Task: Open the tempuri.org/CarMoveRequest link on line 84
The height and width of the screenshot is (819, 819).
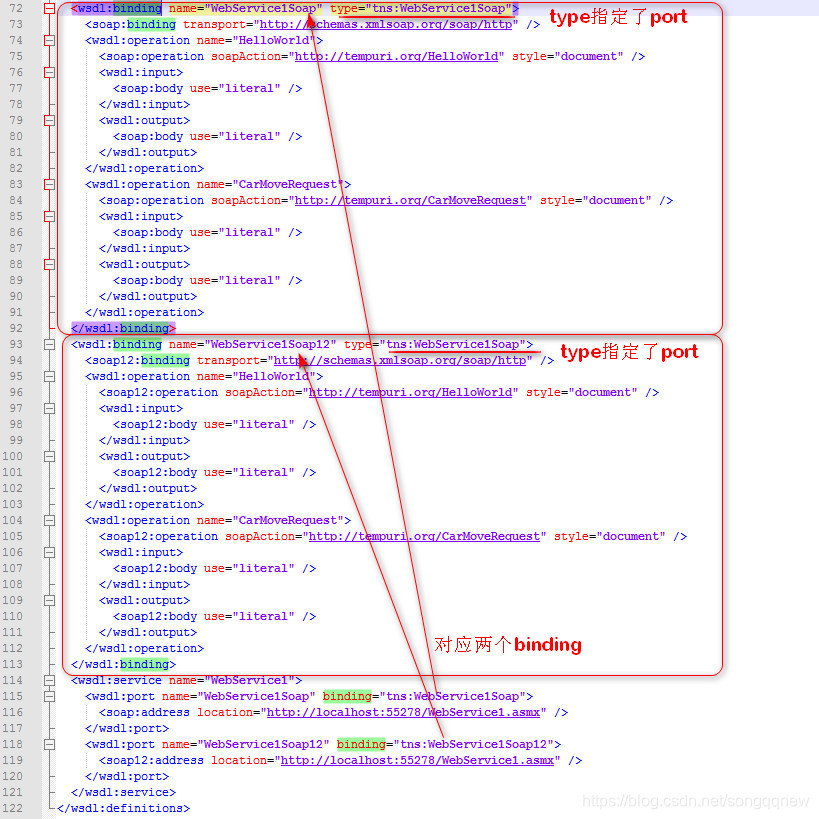Action: pyautogui.click(x=411, y=201)
